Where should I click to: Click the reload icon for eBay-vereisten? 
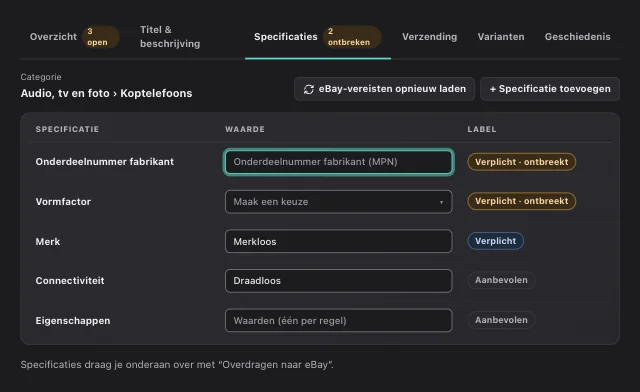click(309, 89)
